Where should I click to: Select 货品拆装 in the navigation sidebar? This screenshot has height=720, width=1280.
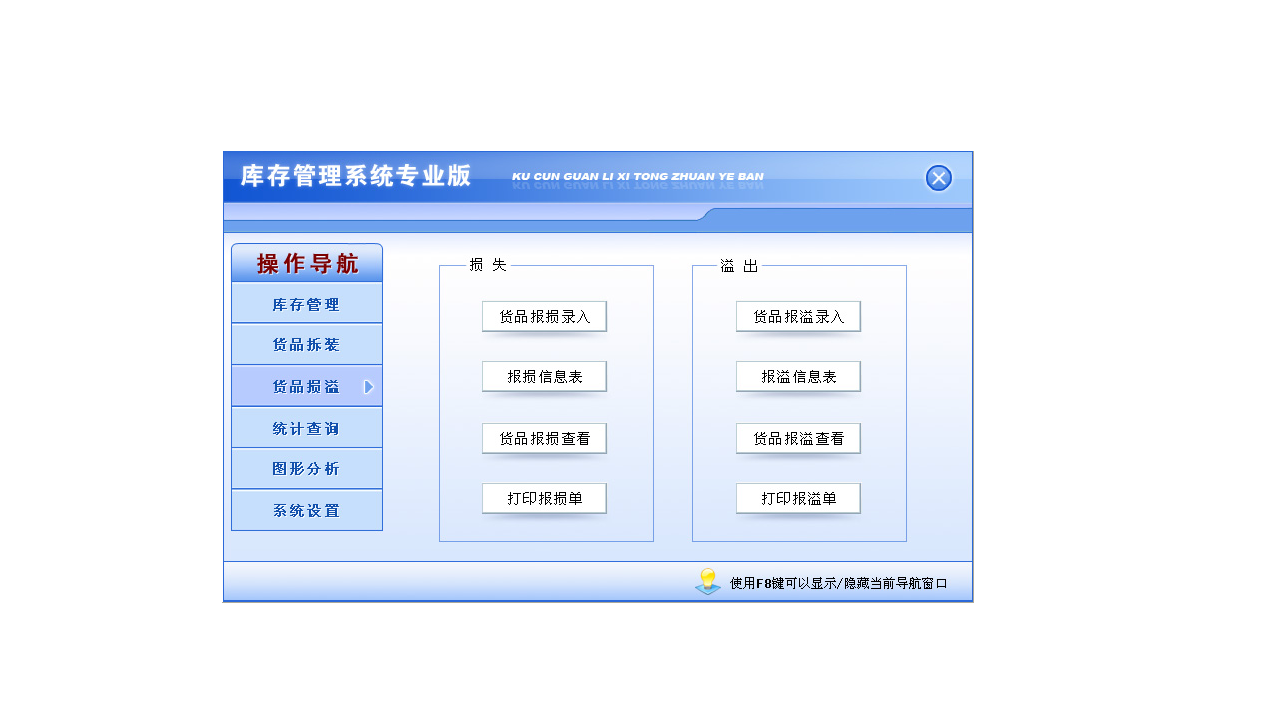click(306, 343)
